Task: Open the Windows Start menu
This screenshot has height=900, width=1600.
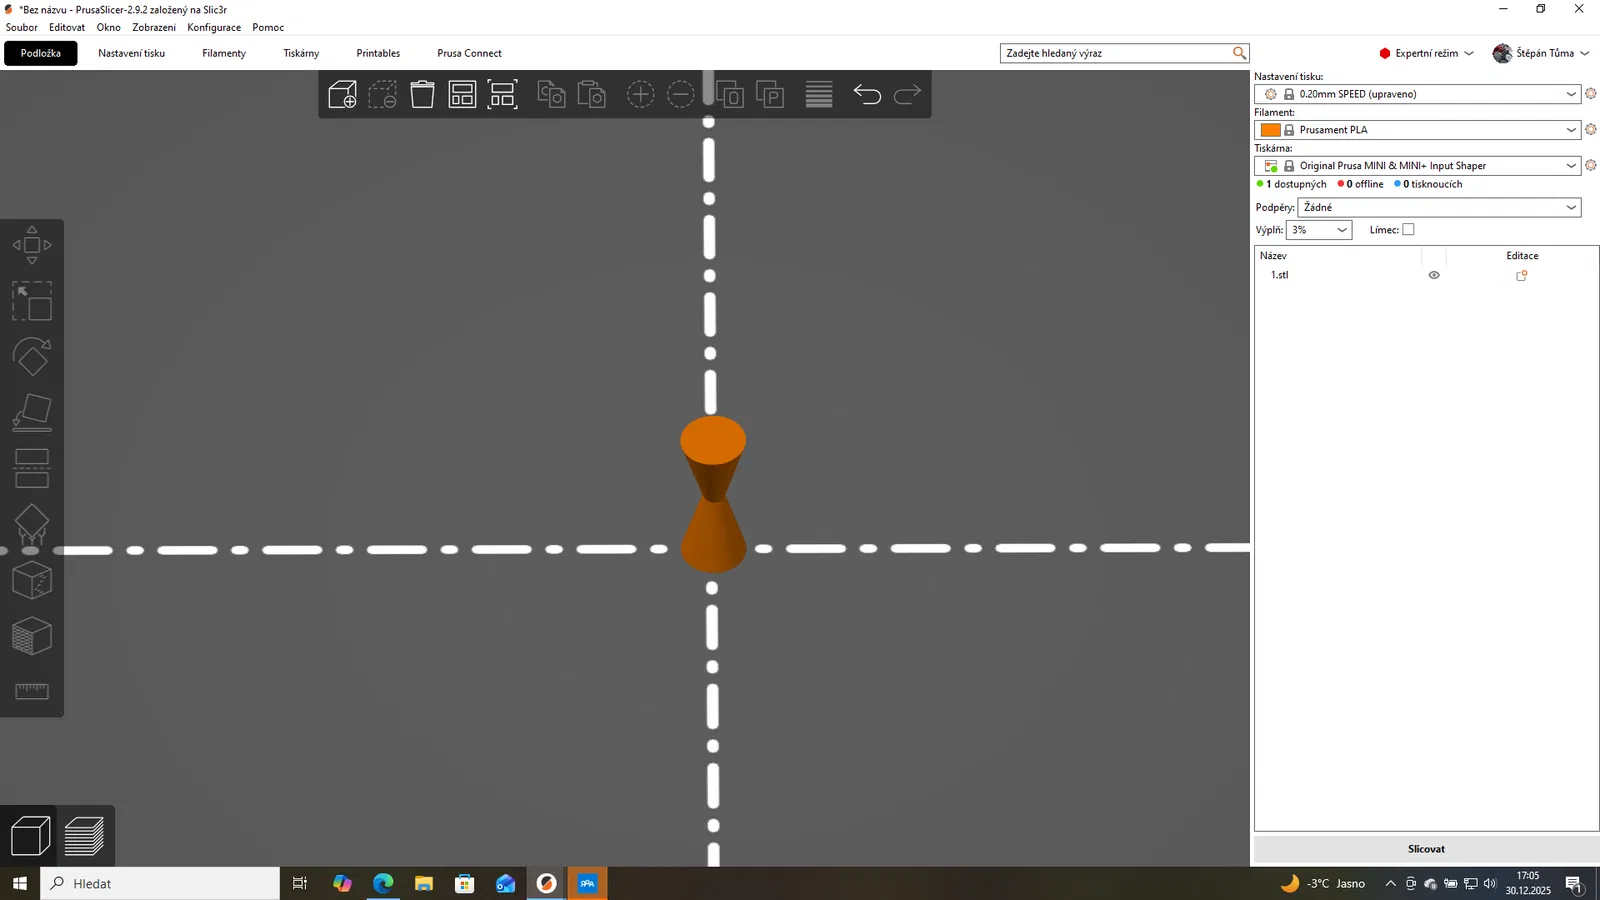Action: 20,884
